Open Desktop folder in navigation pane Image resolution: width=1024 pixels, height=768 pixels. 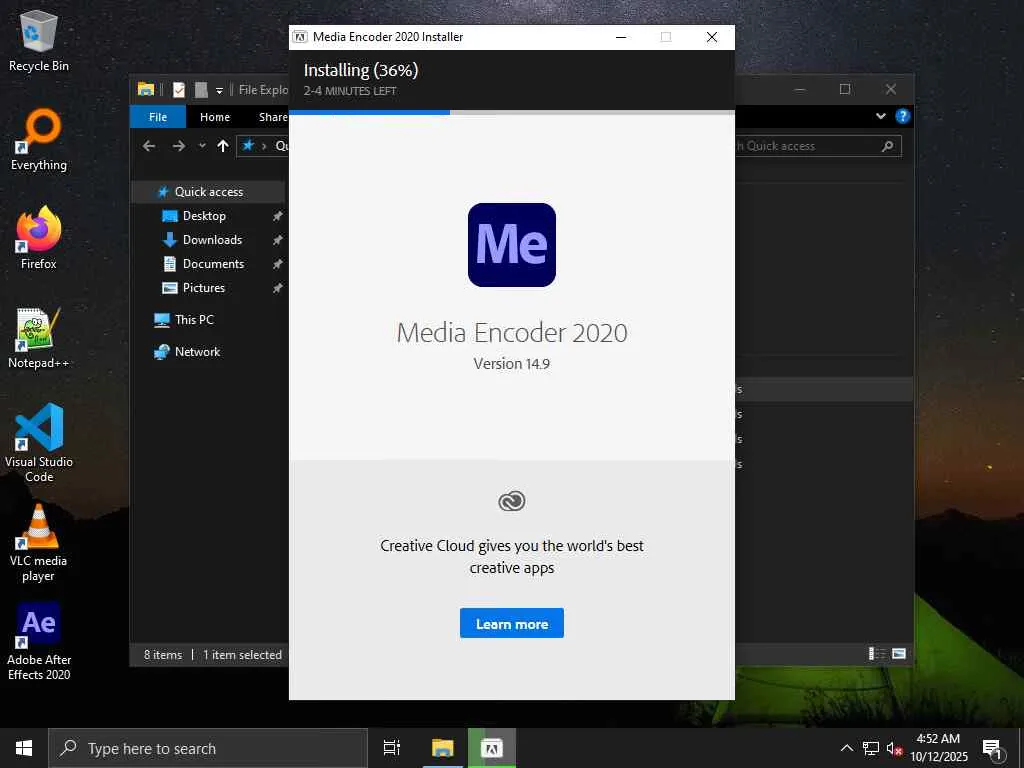point(204,216)
